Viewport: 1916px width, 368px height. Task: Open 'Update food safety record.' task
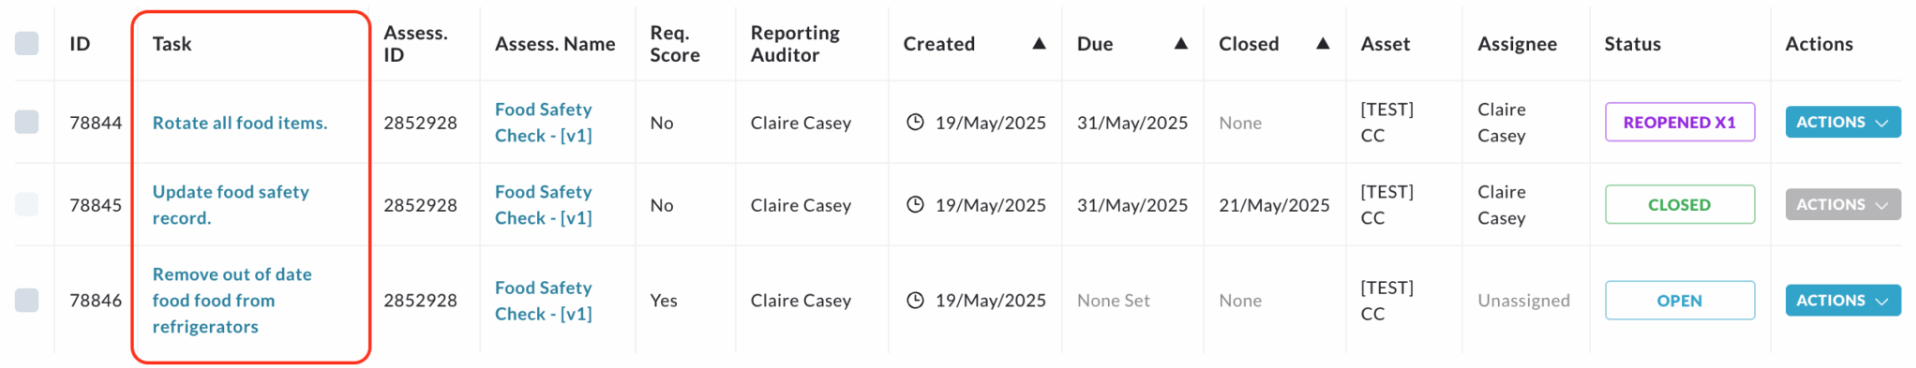point(231,204)
